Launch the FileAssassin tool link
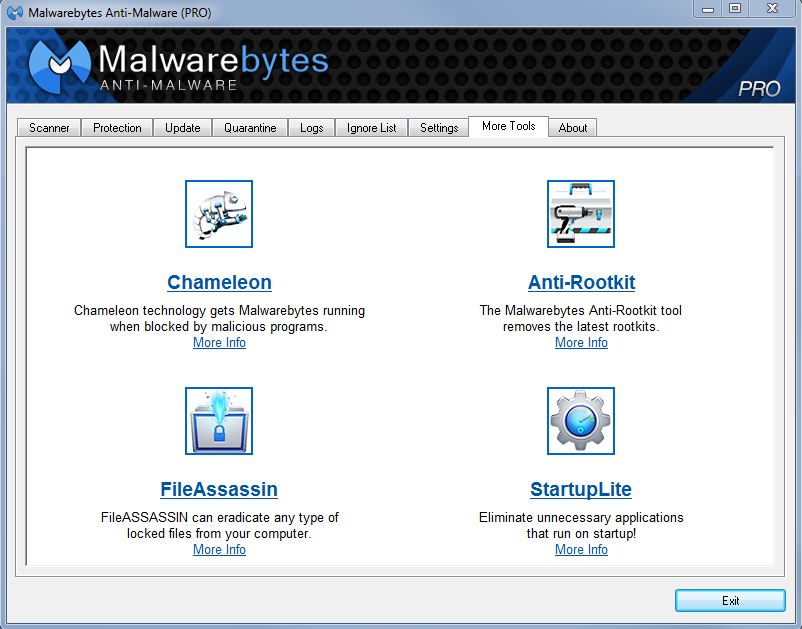 click(x=219, y=489)
